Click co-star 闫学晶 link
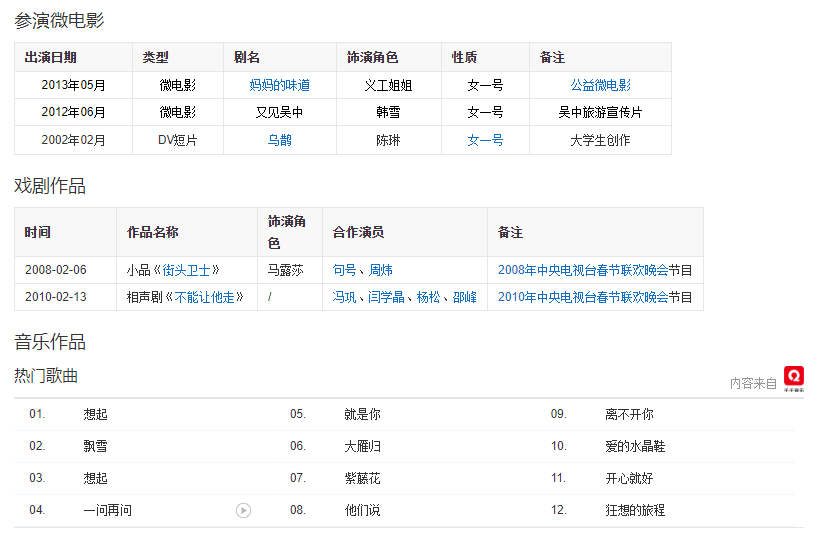The image size is (813, 544). tap(386, 297)
